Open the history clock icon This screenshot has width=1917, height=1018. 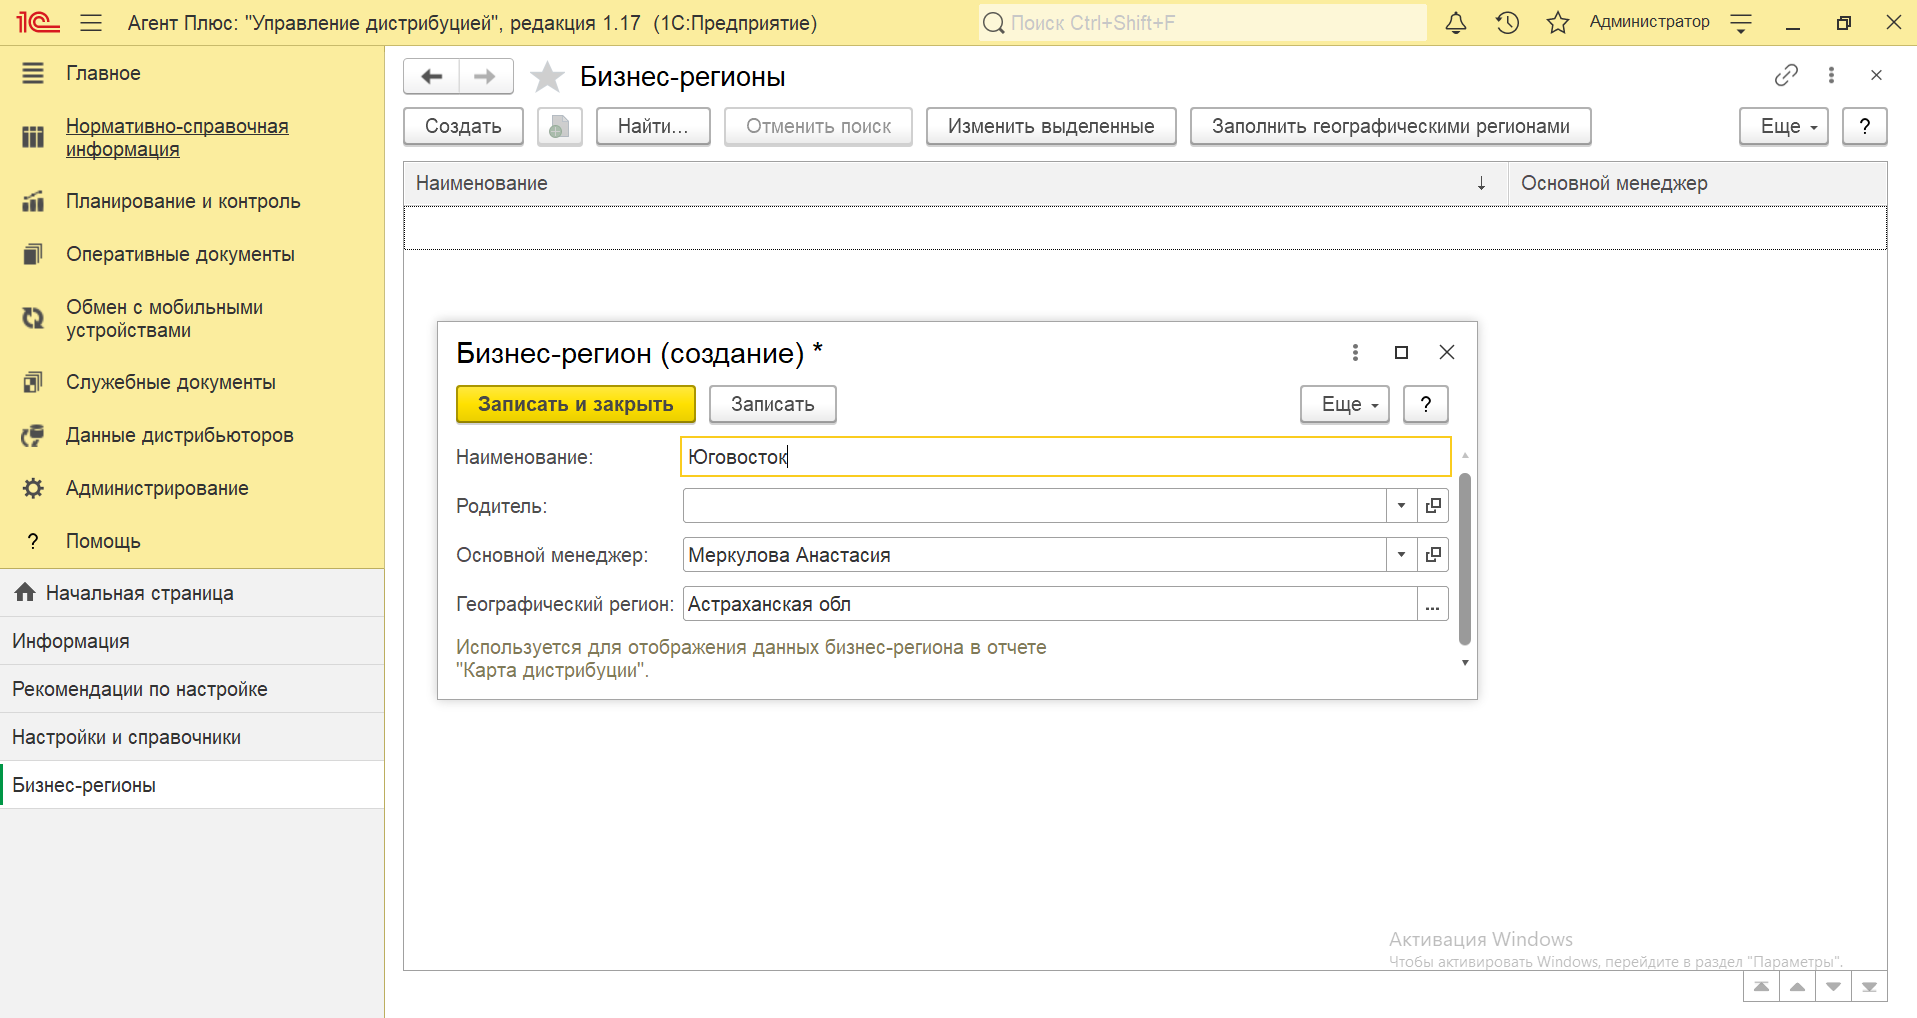1507,23
